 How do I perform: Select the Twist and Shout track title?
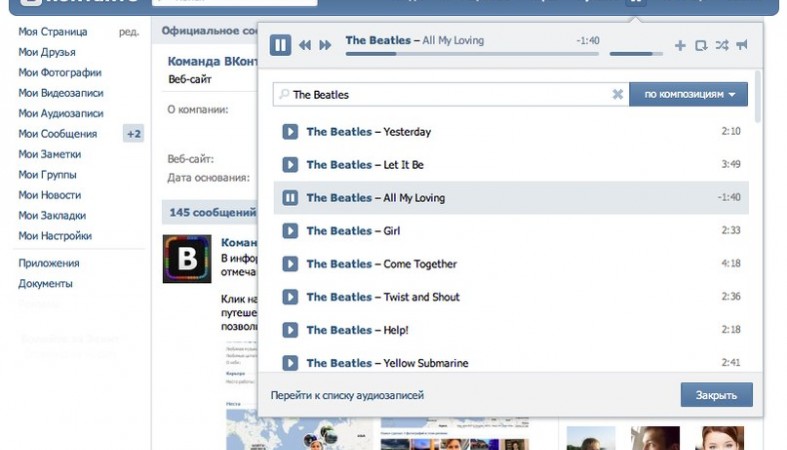[422, 297]
